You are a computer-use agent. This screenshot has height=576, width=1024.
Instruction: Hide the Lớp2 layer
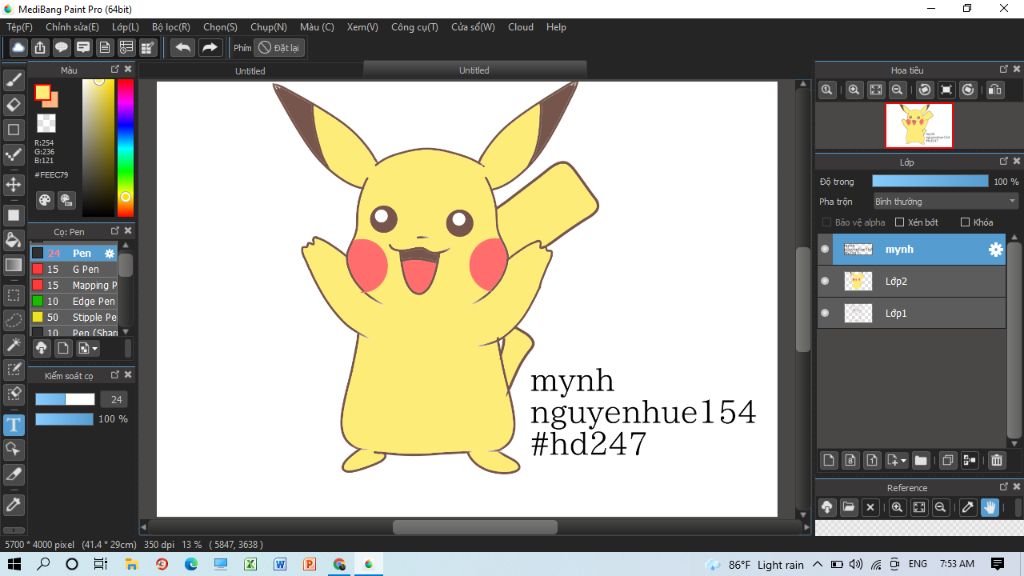(x=825, y=281)
